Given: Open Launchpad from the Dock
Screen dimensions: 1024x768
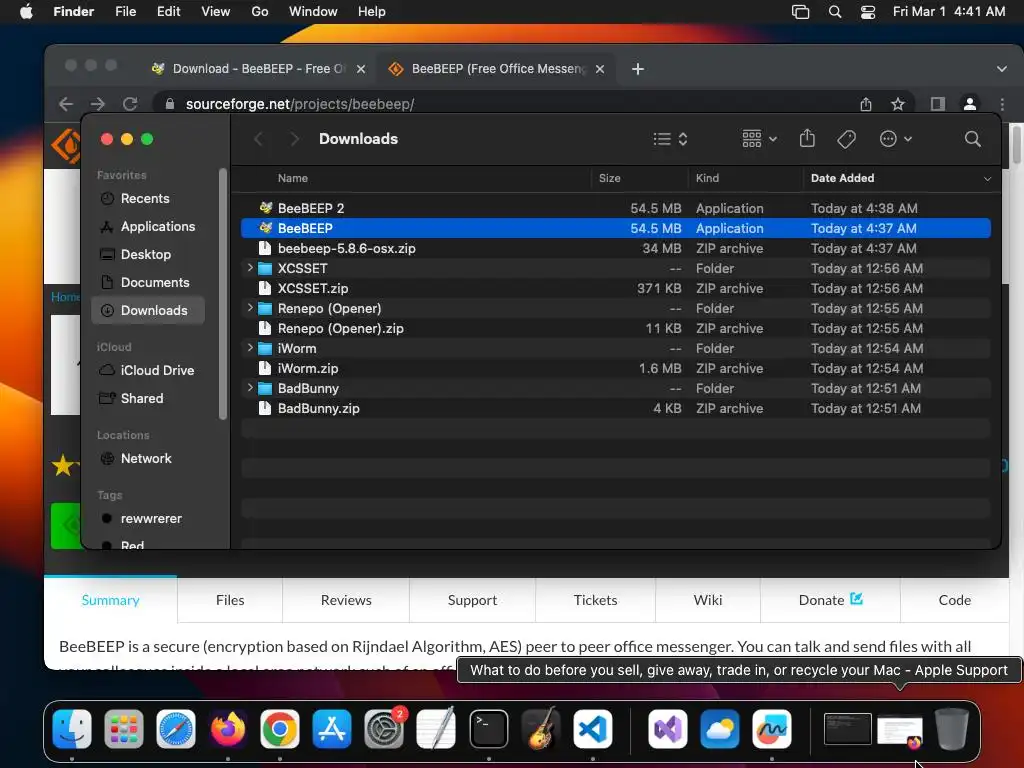Looking at the screenshot, I should 123,729.
